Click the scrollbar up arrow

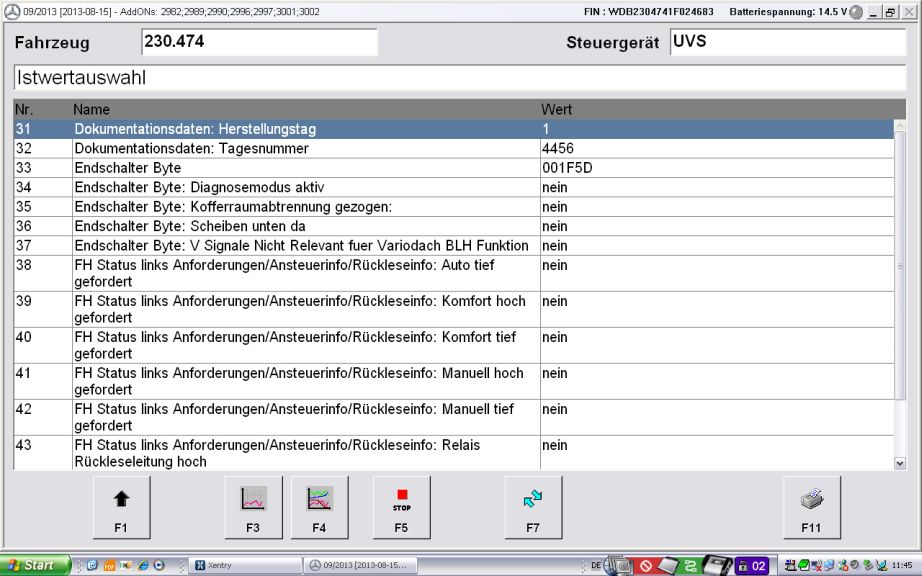tap(900, 125)
